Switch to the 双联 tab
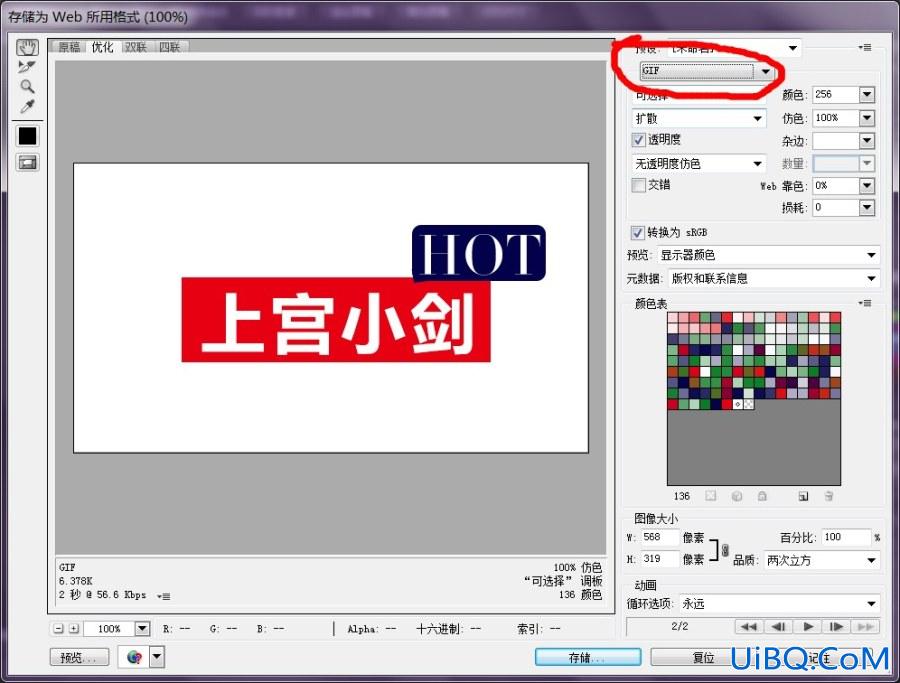The width and height of the screenshot is (900, 683). 135,47
